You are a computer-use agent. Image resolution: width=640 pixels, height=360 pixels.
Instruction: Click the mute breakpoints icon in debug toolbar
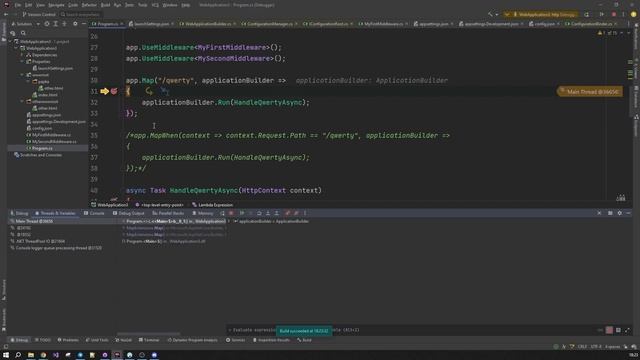point(296,213)
